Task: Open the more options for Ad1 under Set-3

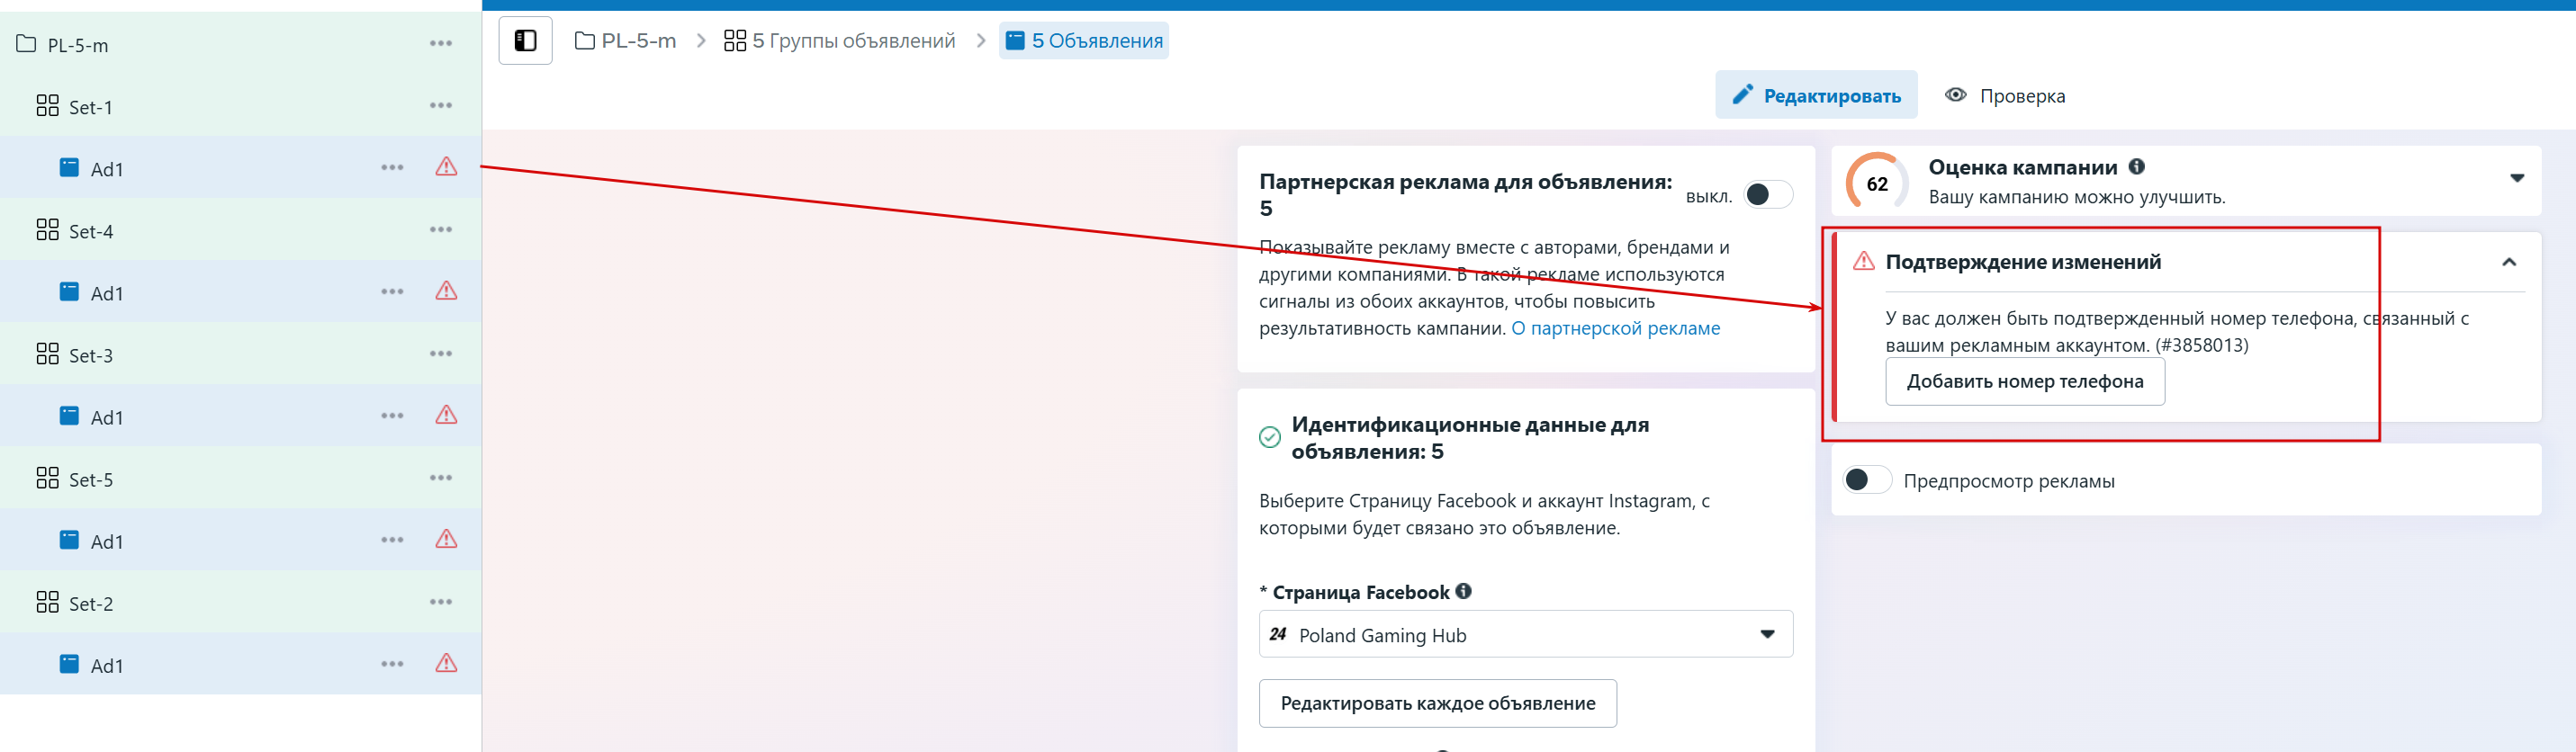Action: [392, 416]
